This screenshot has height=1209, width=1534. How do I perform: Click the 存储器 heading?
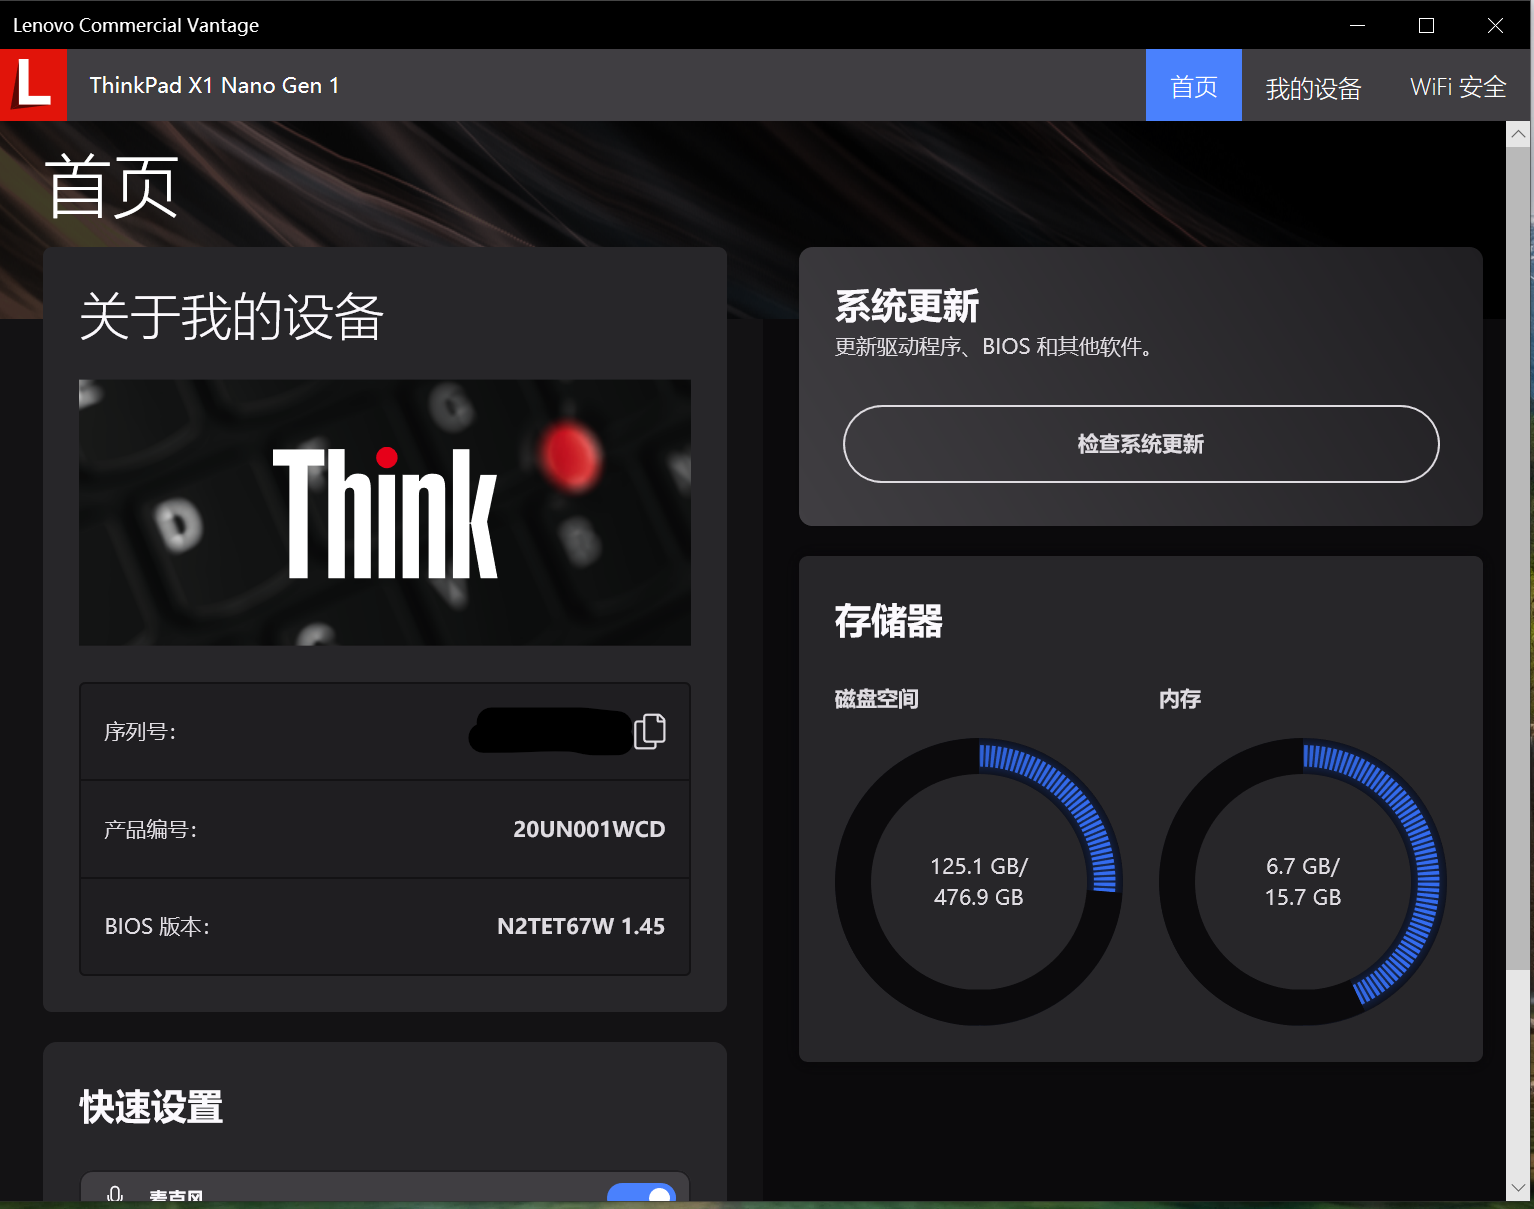(x=889, y=621)
